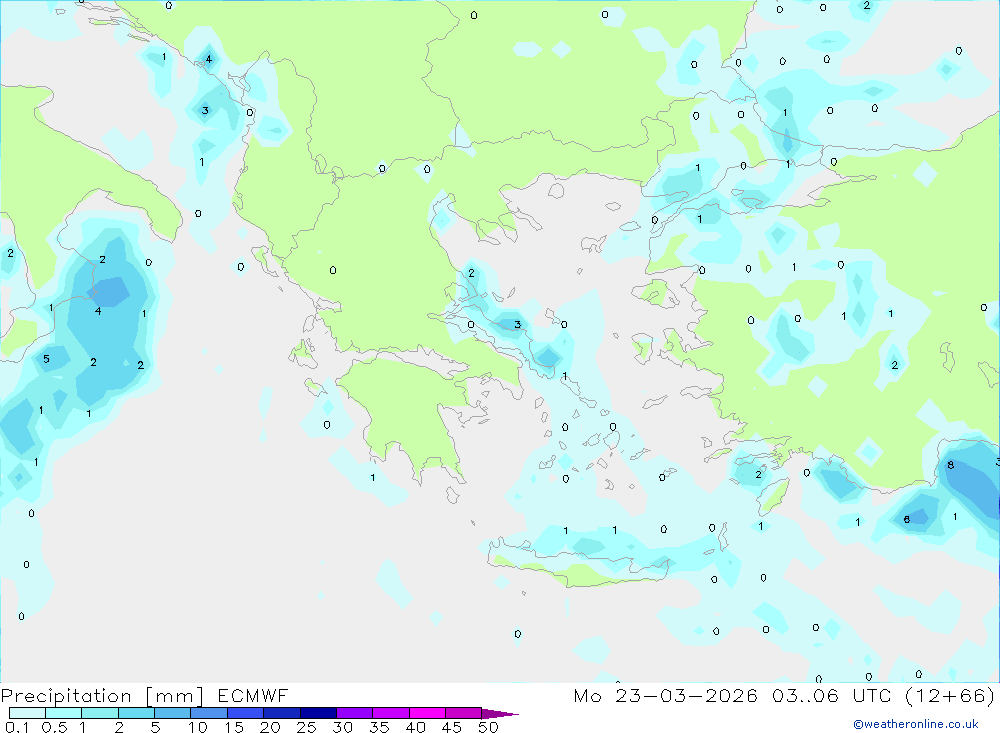Click the "8" precipitation value on map
The width and height of the screenshot is (1000, 733).
pos(950,465)
